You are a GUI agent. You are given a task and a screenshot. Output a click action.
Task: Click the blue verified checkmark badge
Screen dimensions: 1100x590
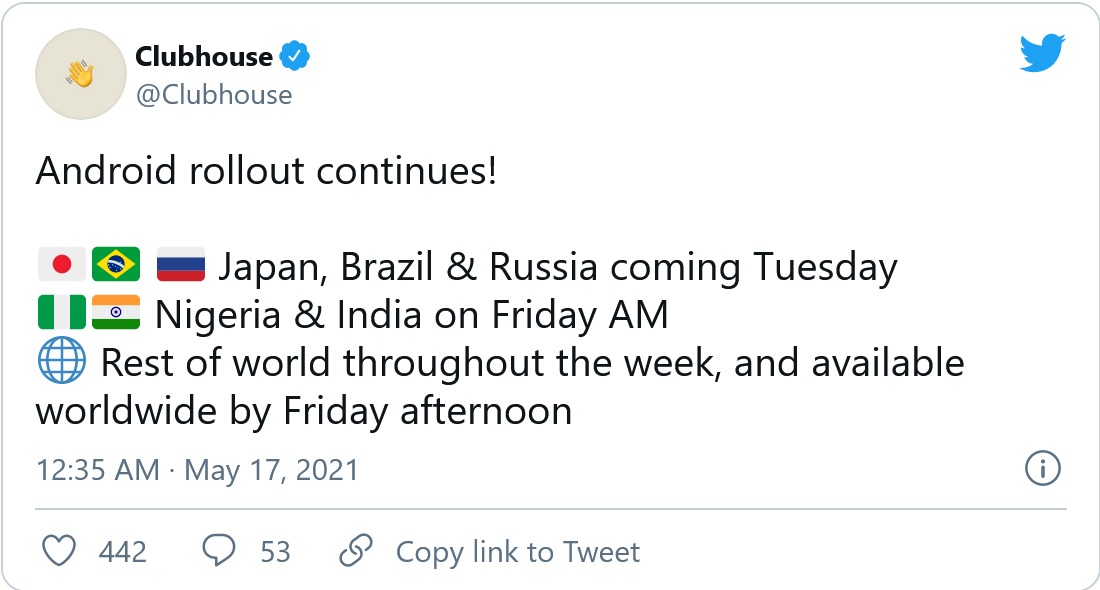295,56
